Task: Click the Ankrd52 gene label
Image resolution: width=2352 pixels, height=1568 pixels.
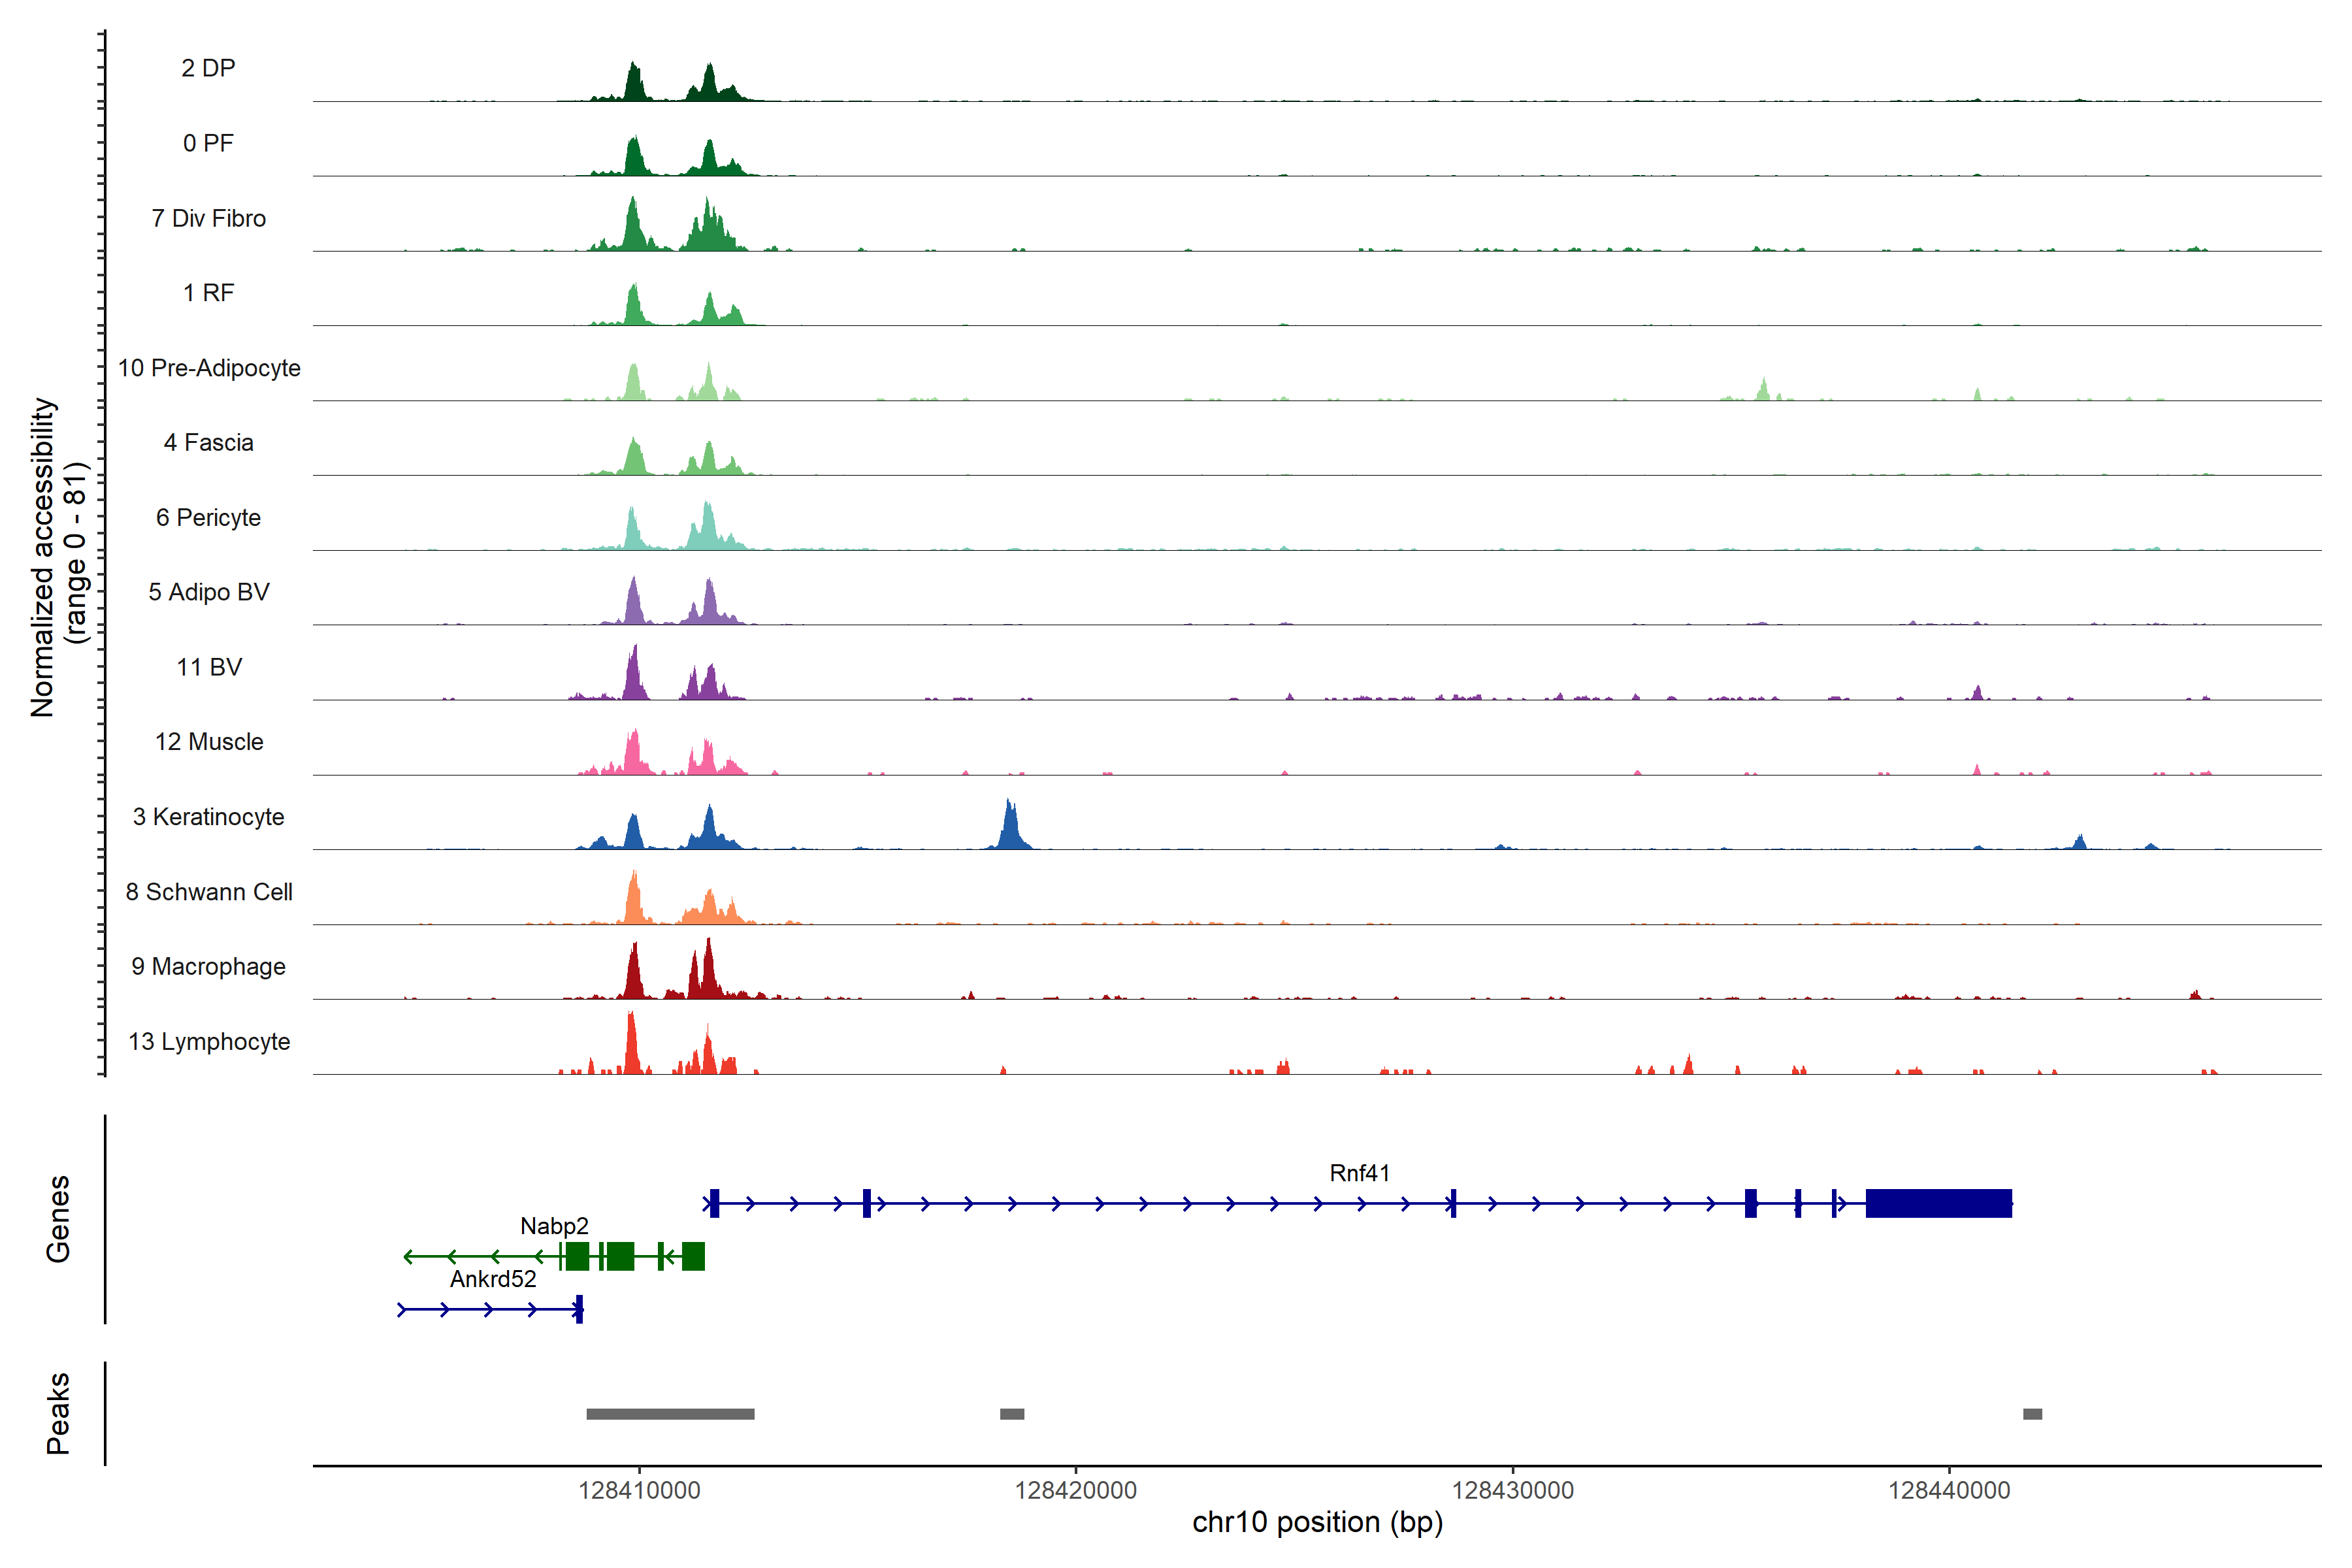Action: pyautogui.click(x=493, y=1279)
